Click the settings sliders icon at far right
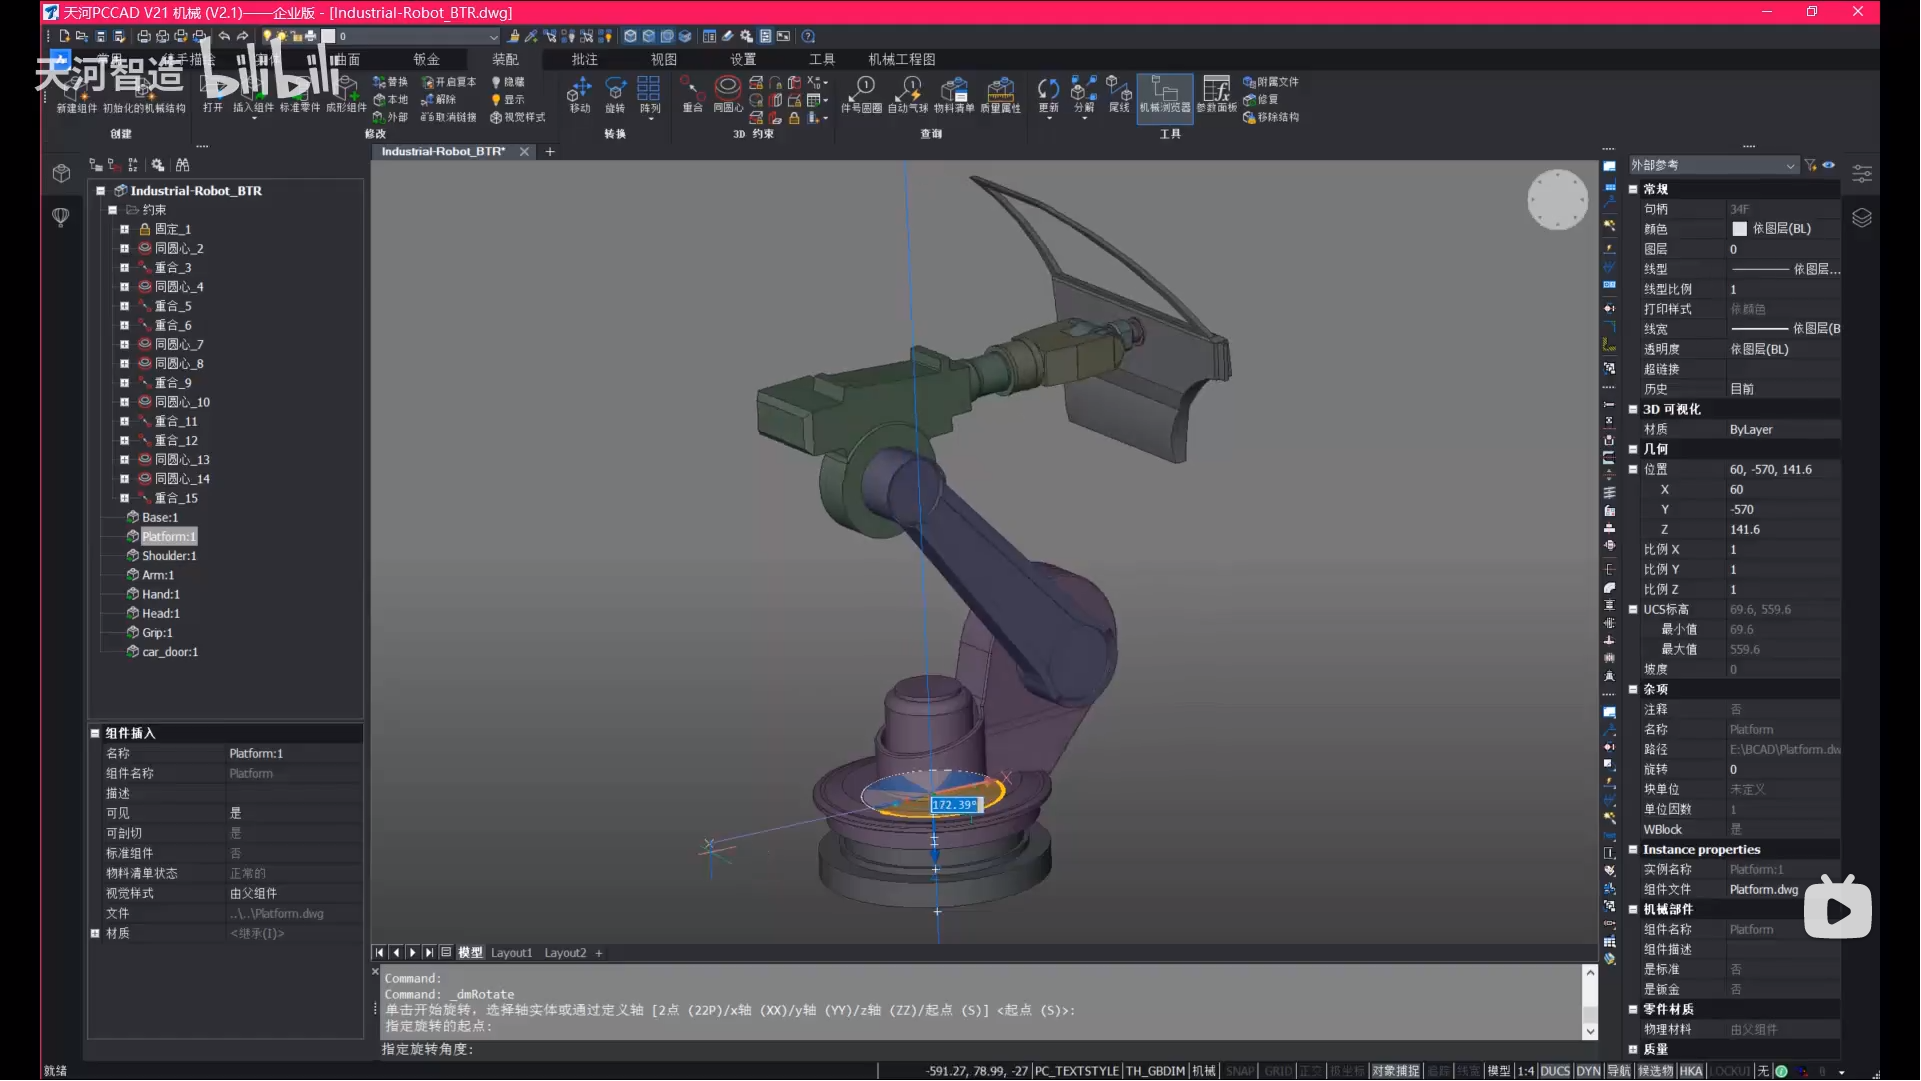This screenshot has width=1921, height=1081. tap(1861, 174)
